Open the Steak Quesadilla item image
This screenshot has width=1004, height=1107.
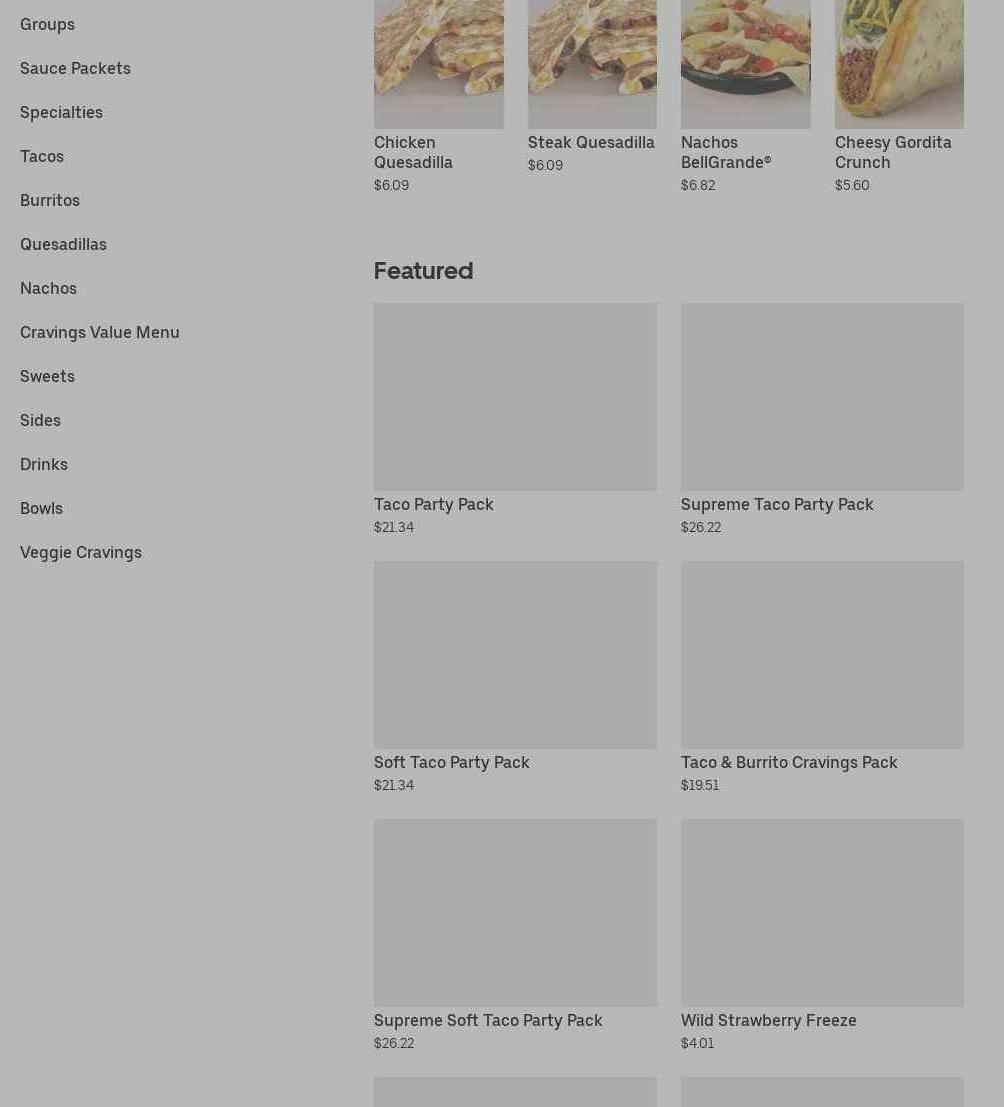[x=592, y=64]
